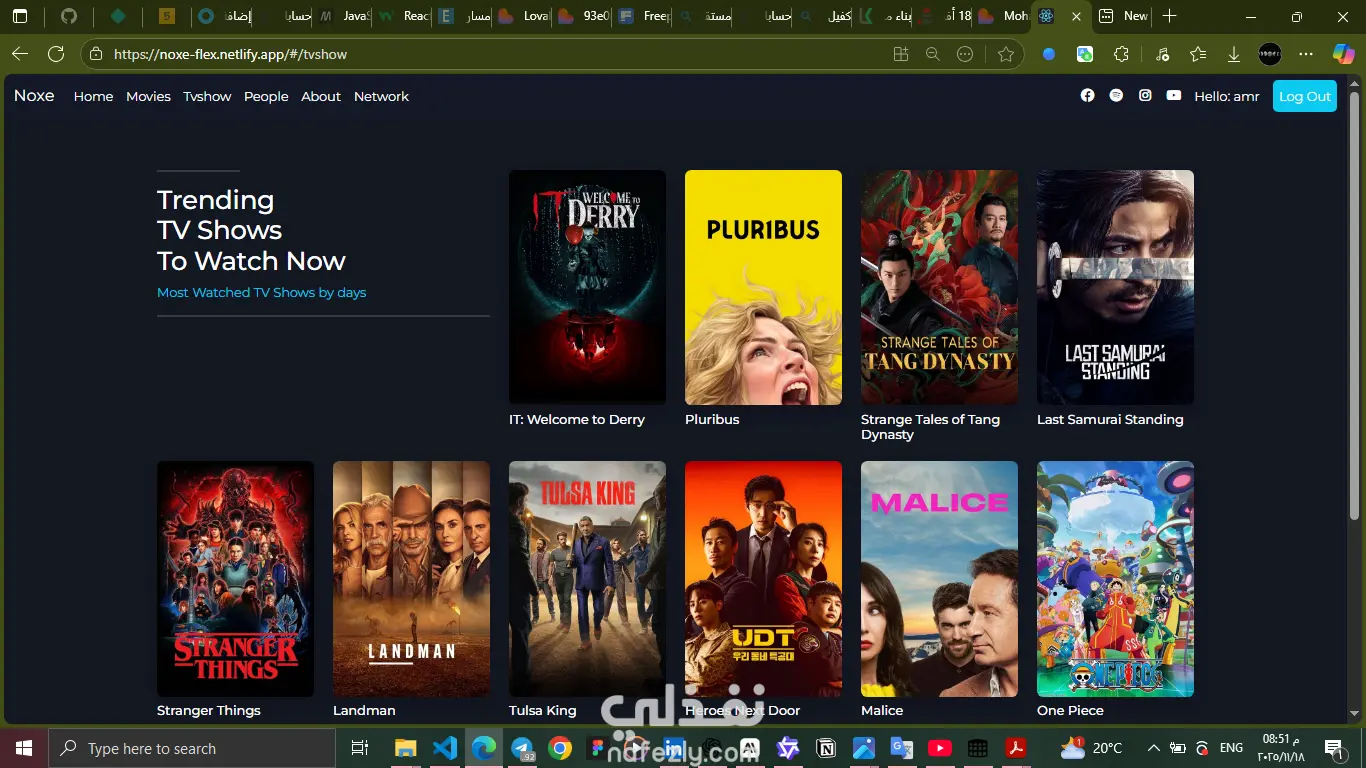Click the Windows taskbar search box
The height and width of the screenshot is (768, 1366).
[x=192, y=748]
